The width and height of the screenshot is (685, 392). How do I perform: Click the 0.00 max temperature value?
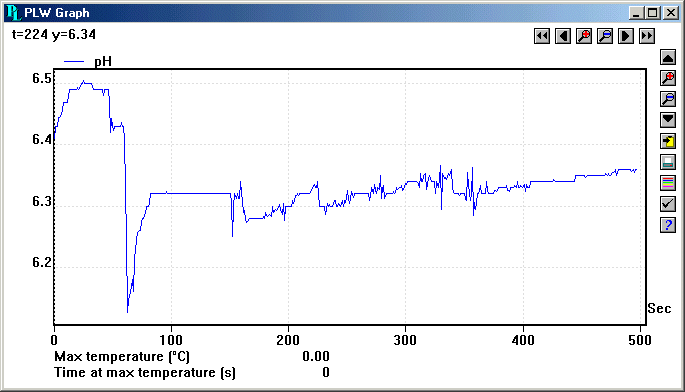coord(316,357)
